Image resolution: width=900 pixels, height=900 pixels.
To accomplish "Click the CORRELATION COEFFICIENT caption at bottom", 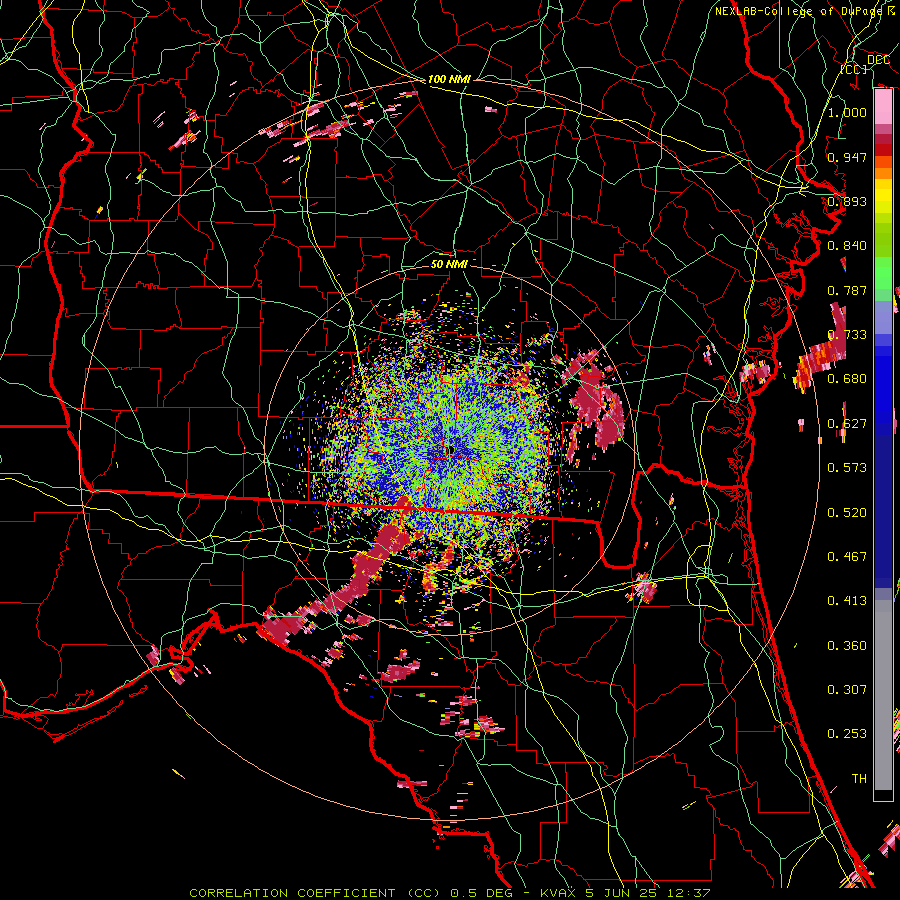I will 449,893.
